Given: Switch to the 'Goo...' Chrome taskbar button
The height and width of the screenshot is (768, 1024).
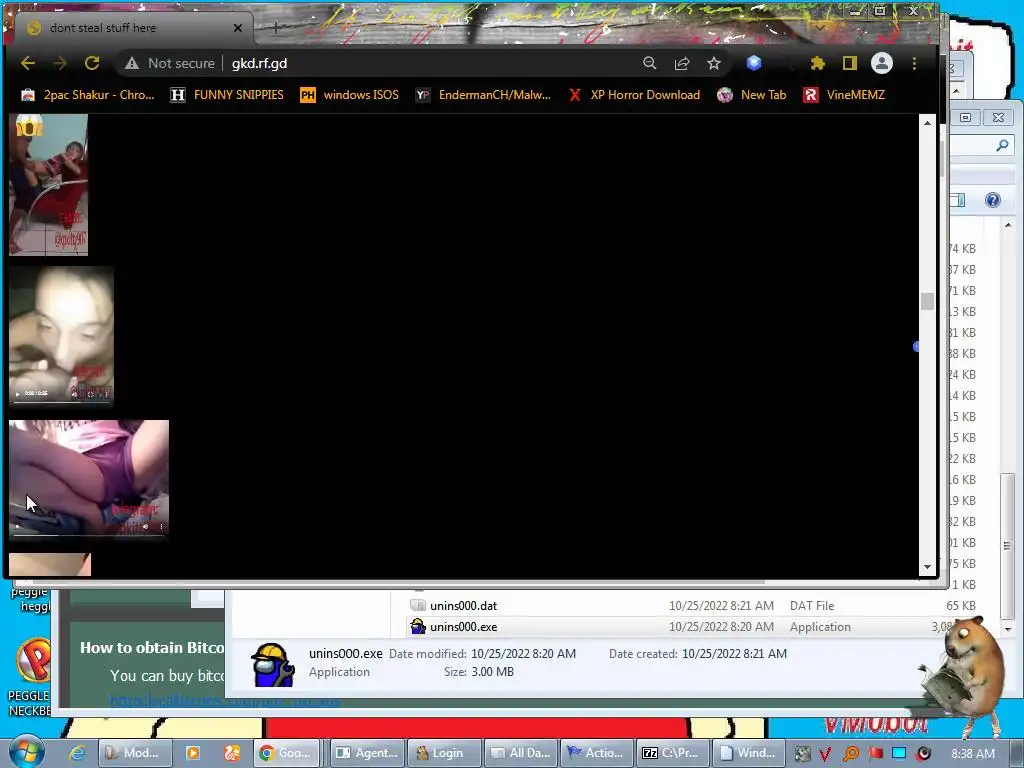Looking at the screenshot, I should [x=286, y=753].
